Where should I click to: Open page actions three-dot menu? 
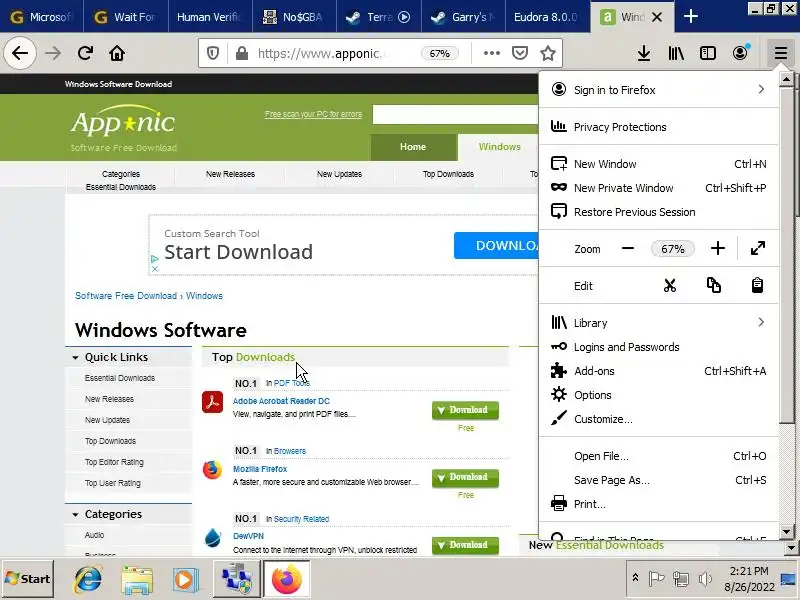pyautogui.click(x=491, y=53)
